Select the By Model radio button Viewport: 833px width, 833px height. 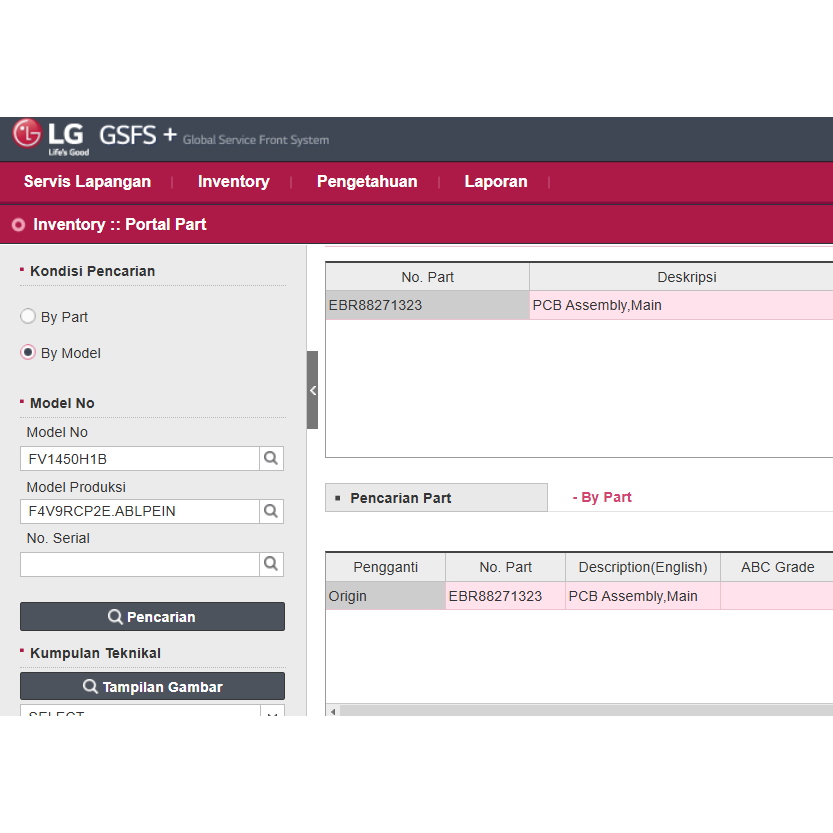coord(28,353)
